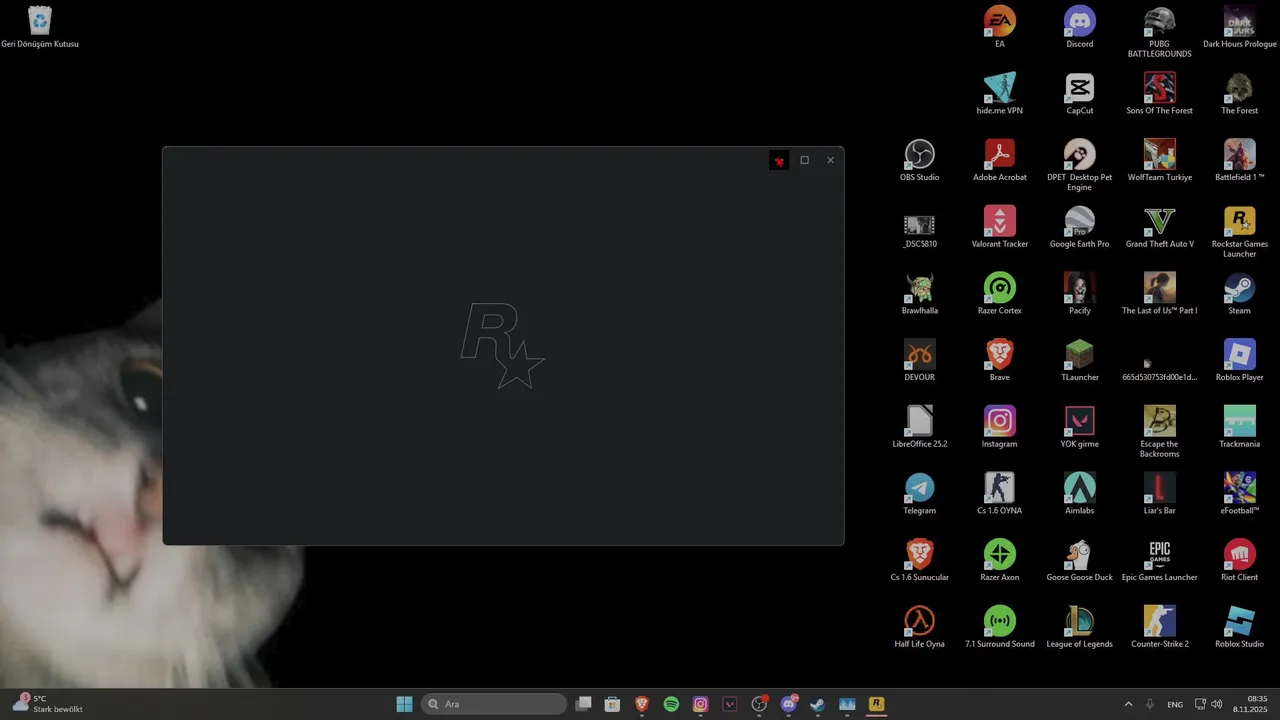Expand hidden system tray icons
Image resolution: width=1280 pixels, height=720 pixels.
tap(1128, 704)
